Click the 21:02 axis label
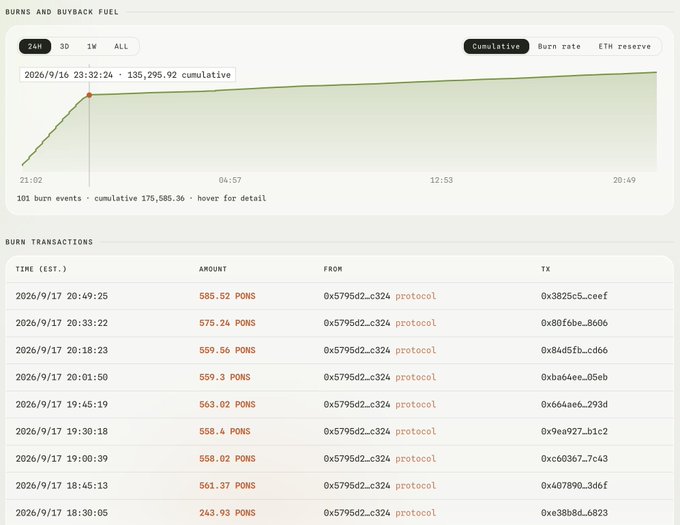The height and width of the screenshot is (525, 680). pos(31,180)
